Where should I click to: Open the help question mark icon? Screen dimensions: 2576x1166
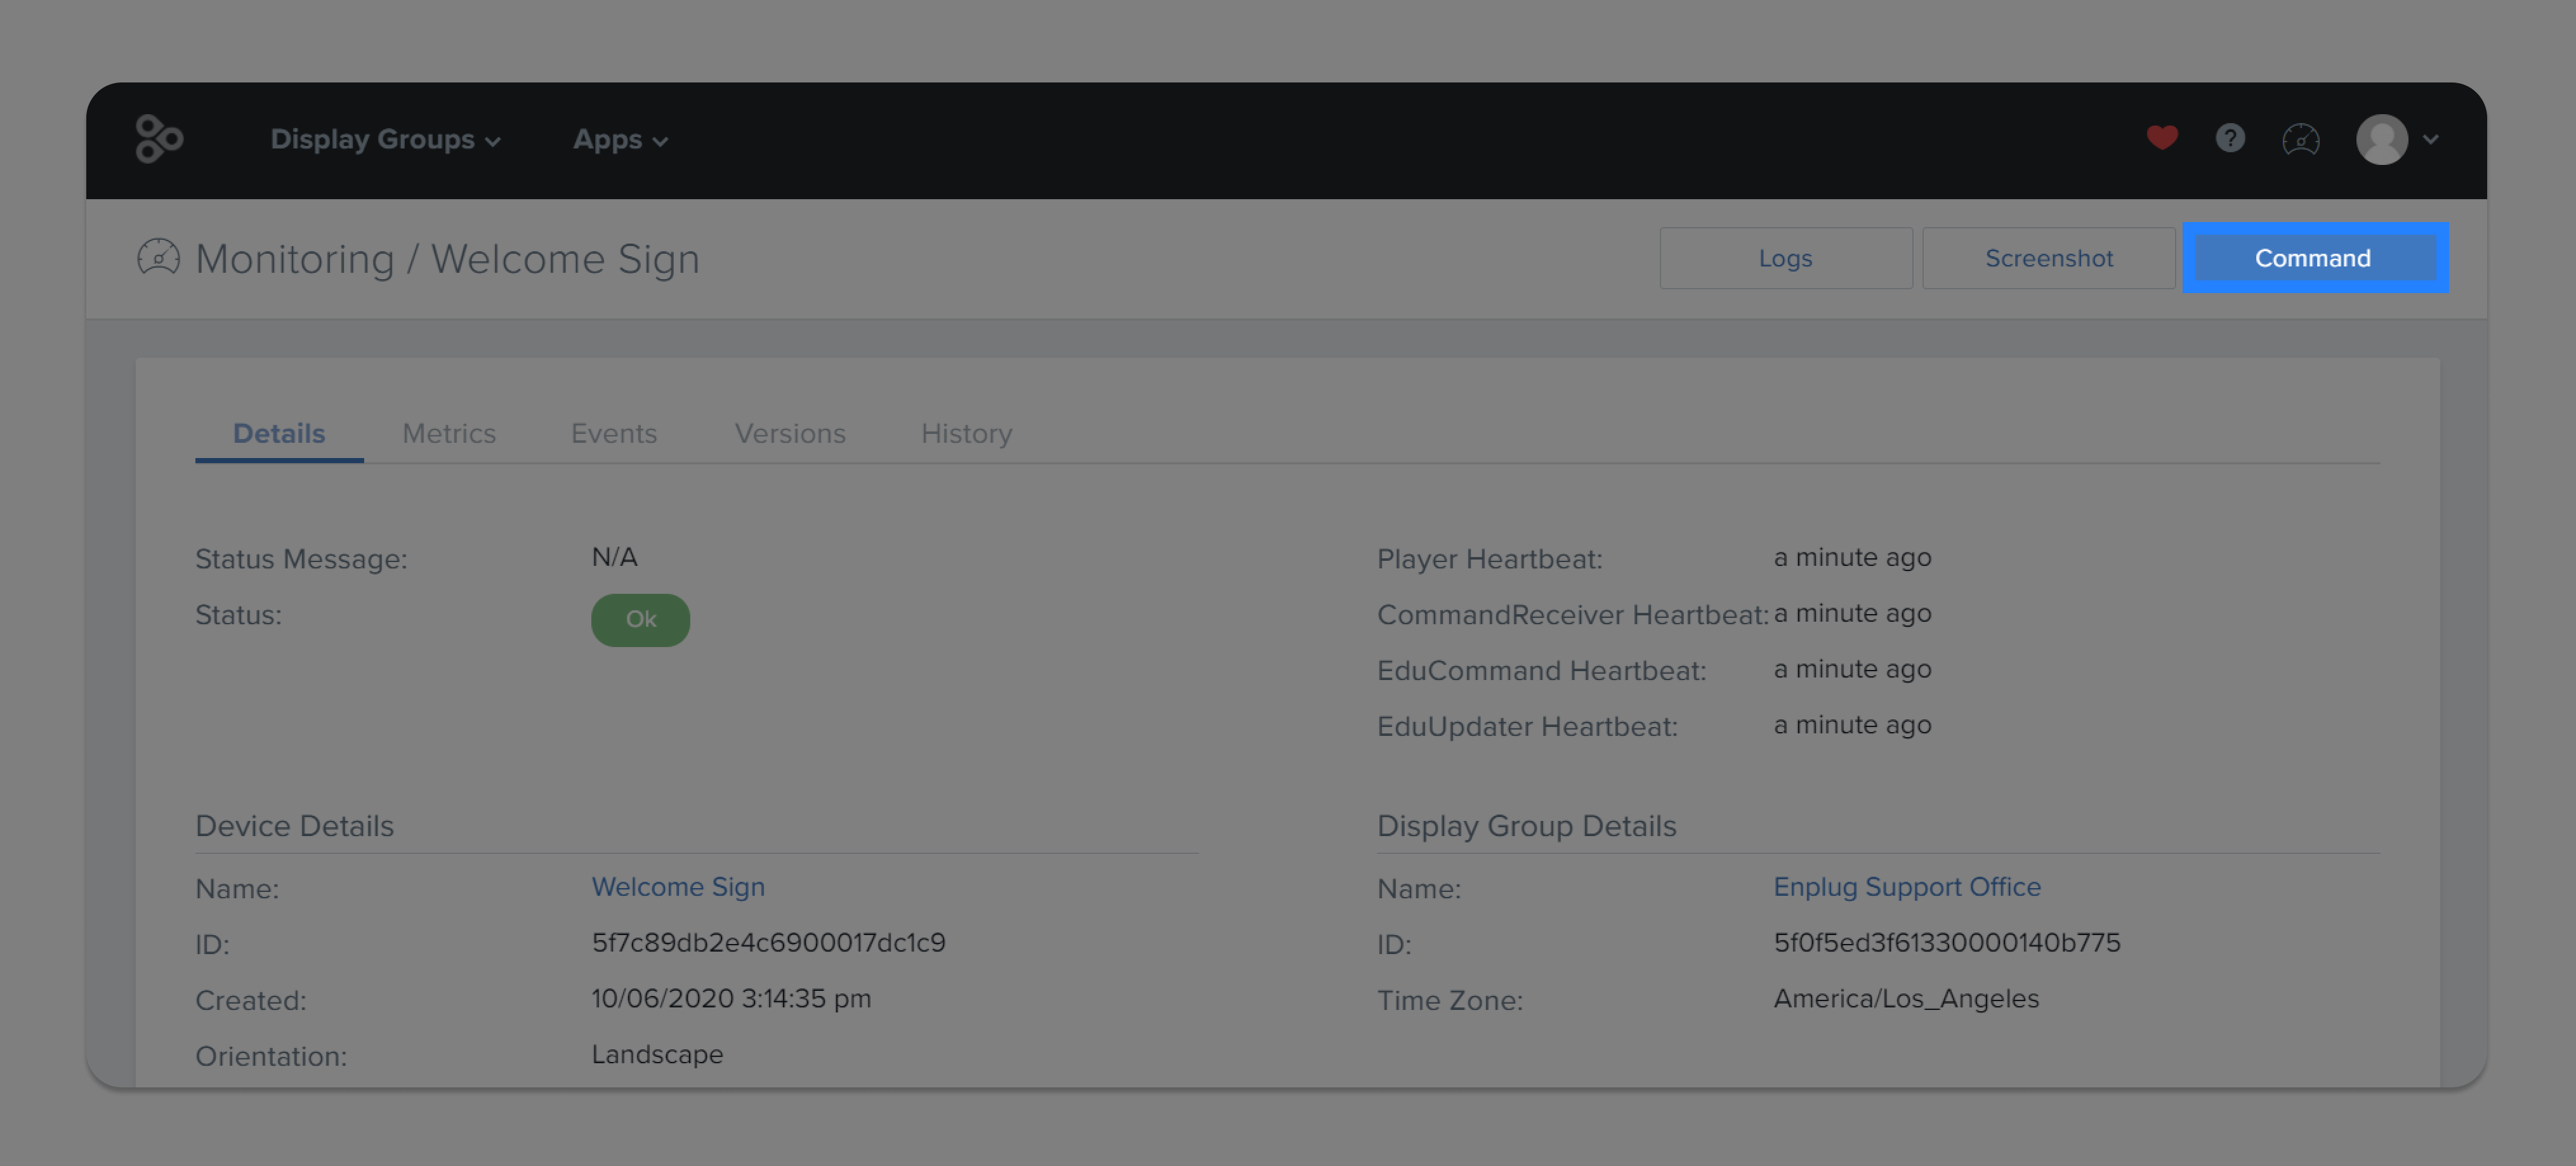point(2230,139)
